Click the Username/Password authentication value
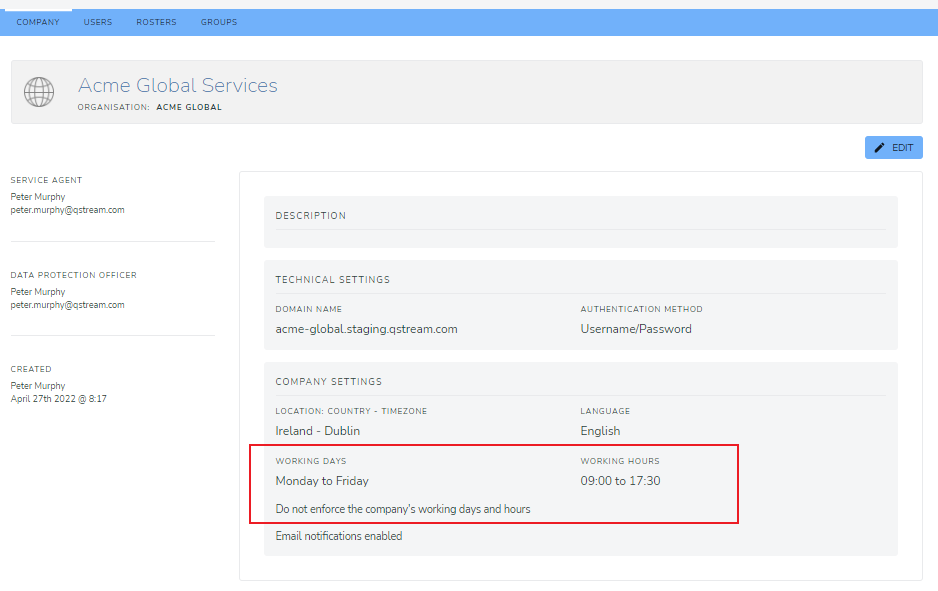 pyautogui.click(x=636, y=329)
